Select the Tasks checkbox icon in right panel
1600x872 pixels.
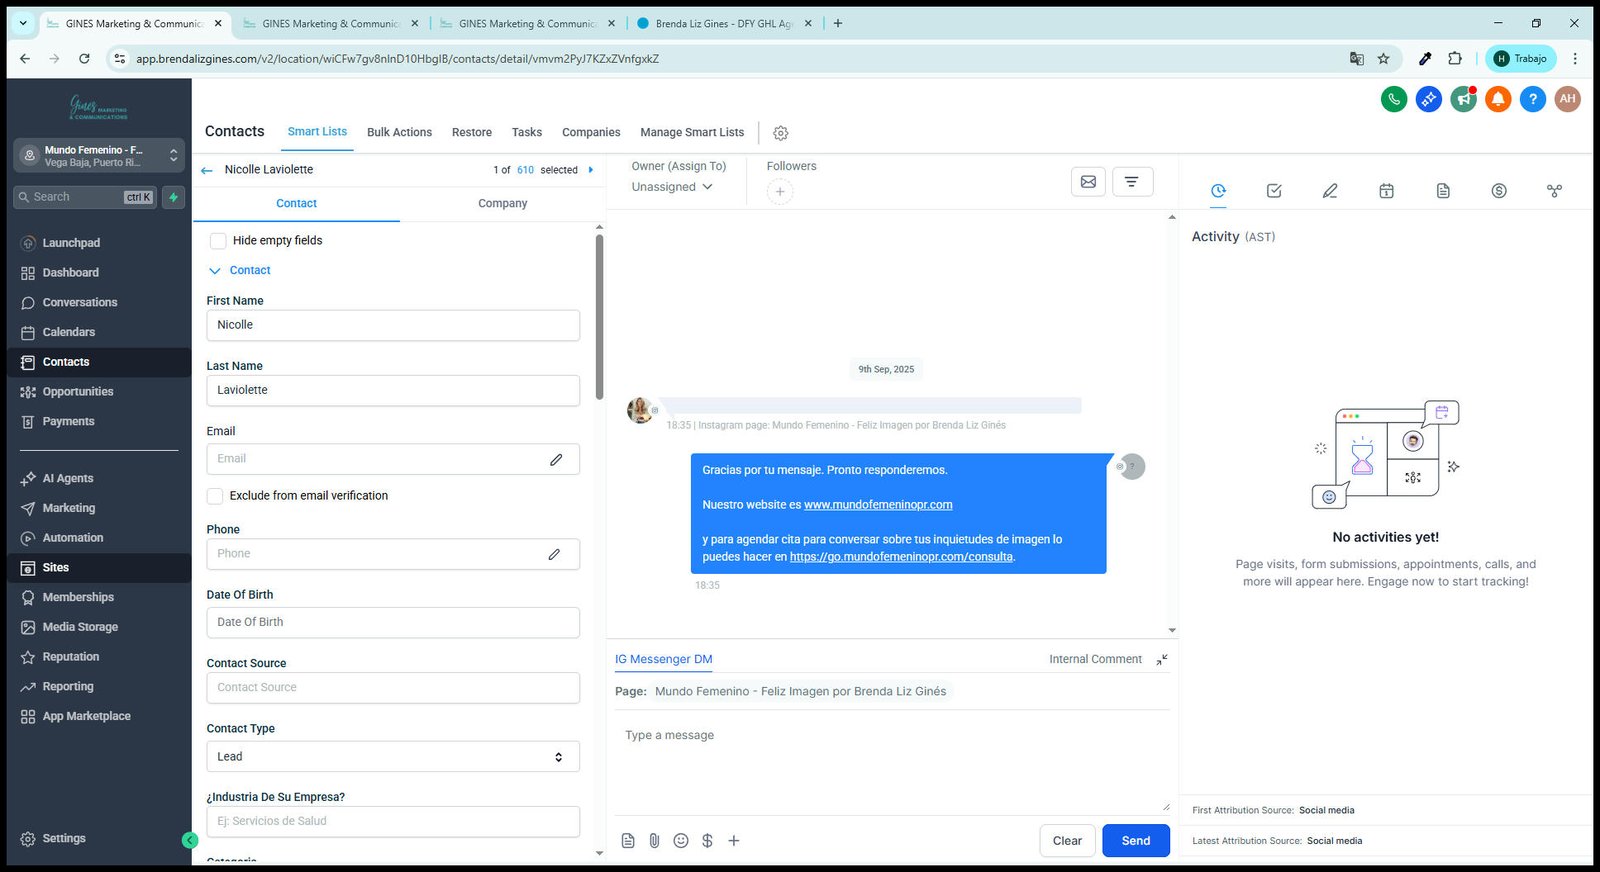(1274, 191)
